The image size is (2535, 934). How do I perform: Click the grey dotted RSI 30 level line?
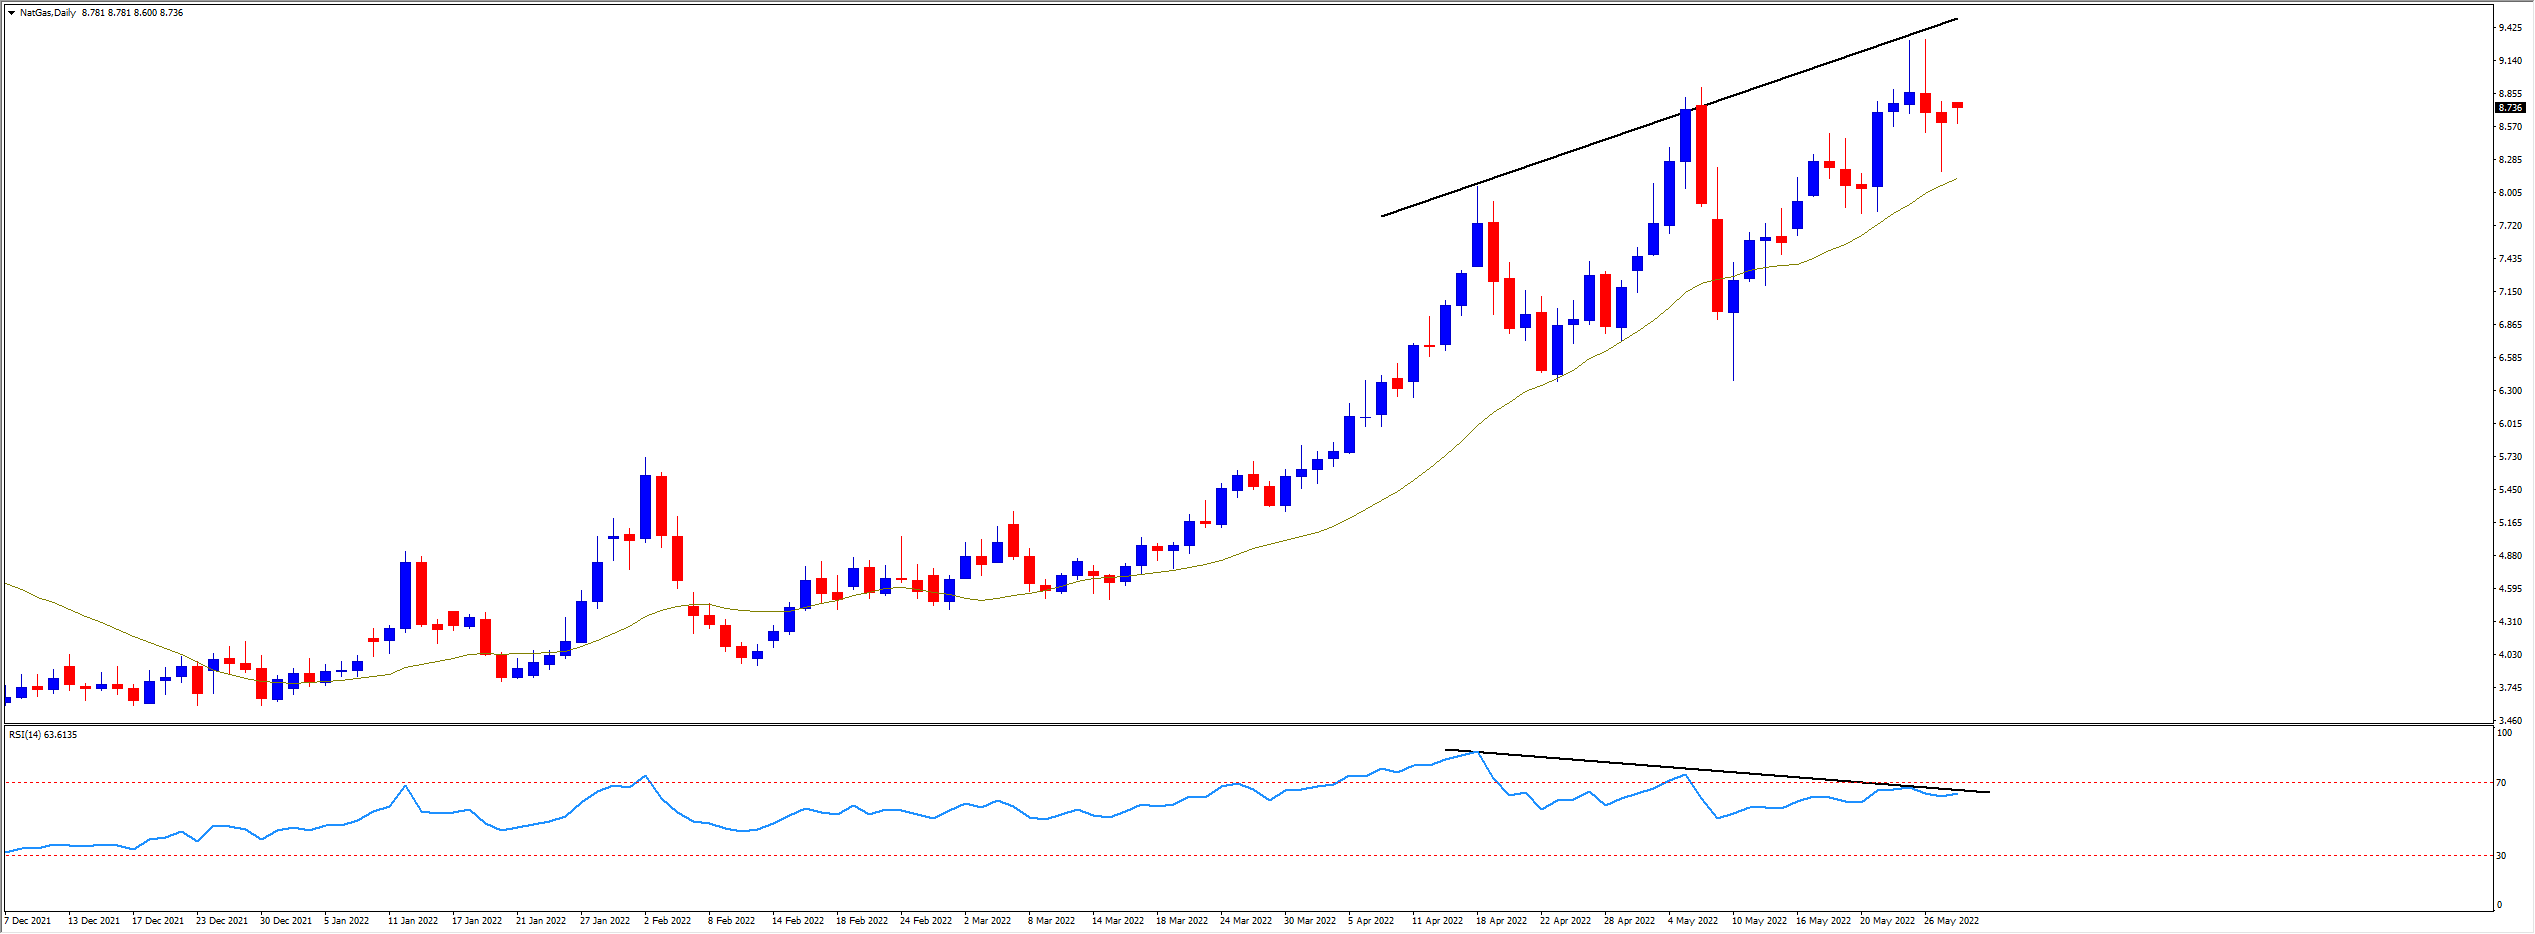1000,855
